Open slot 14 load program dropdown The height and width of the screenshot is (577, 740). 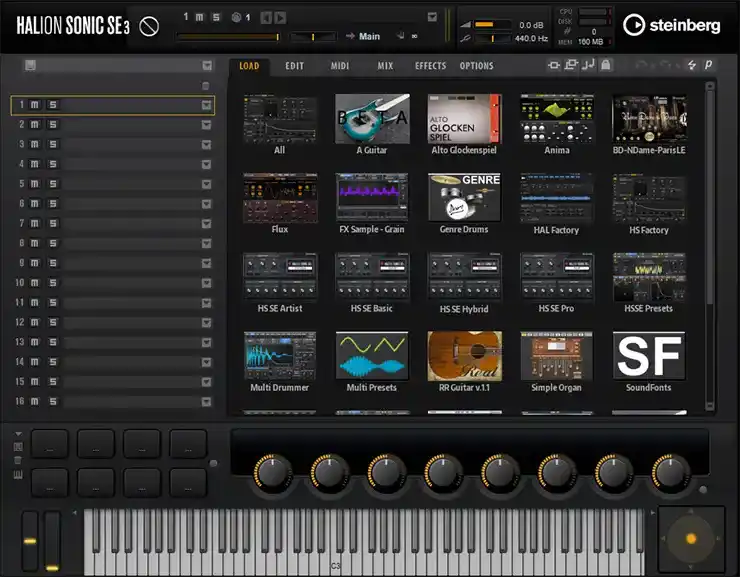tap(207, 362)
